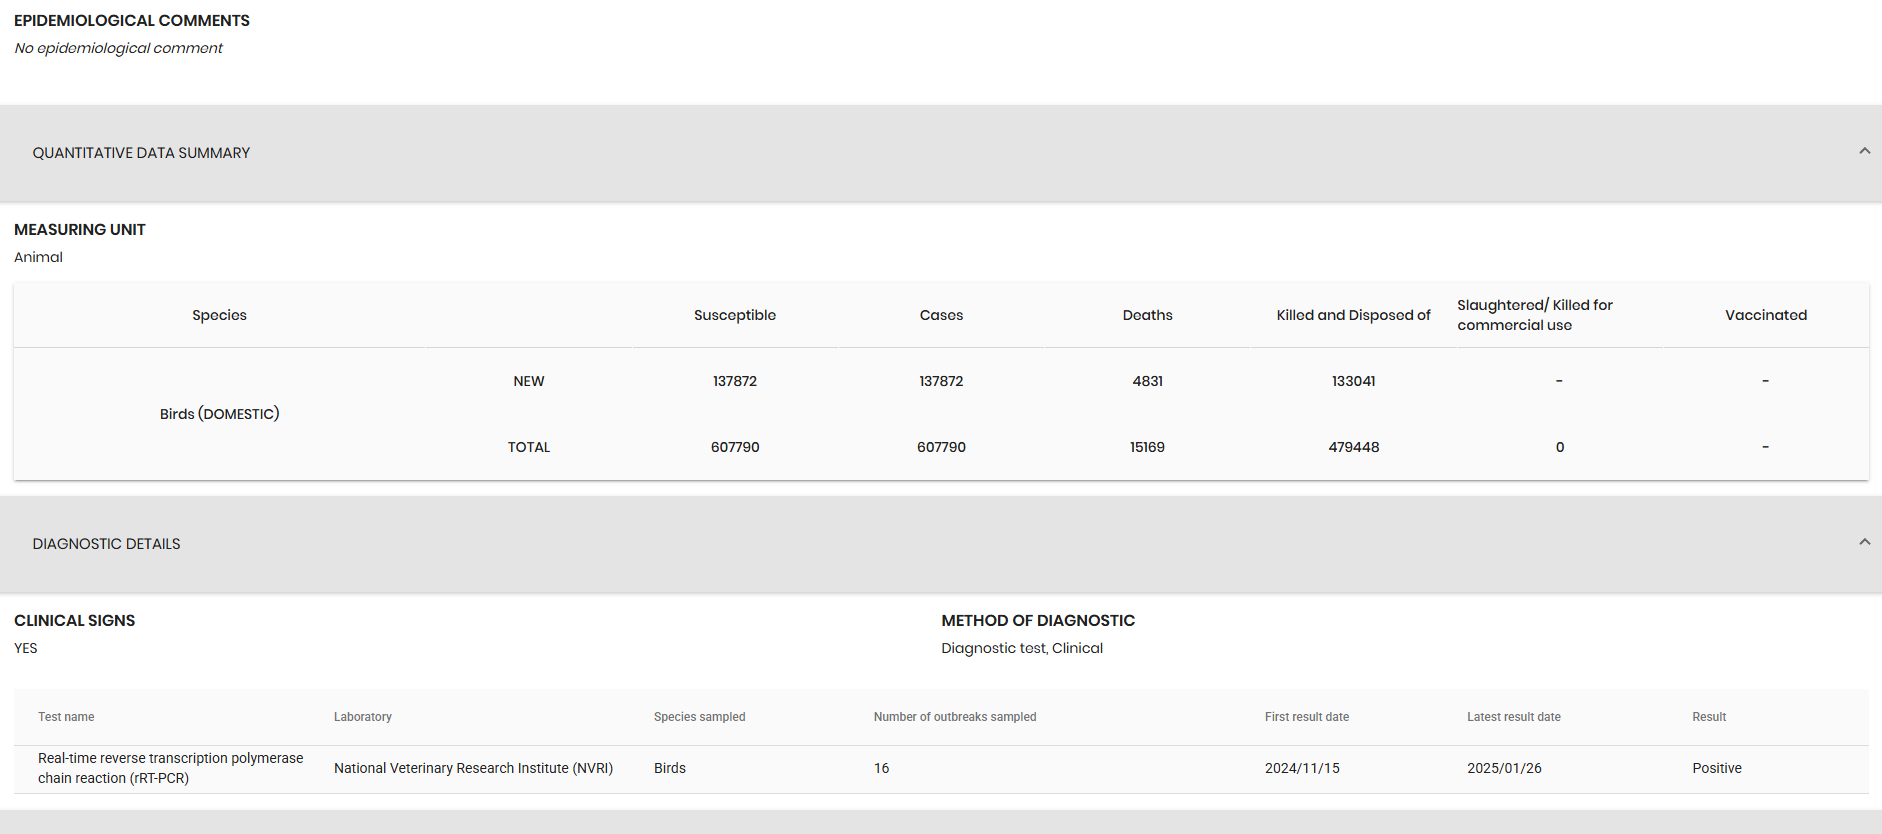Click the Test name column header

[66, 717]
